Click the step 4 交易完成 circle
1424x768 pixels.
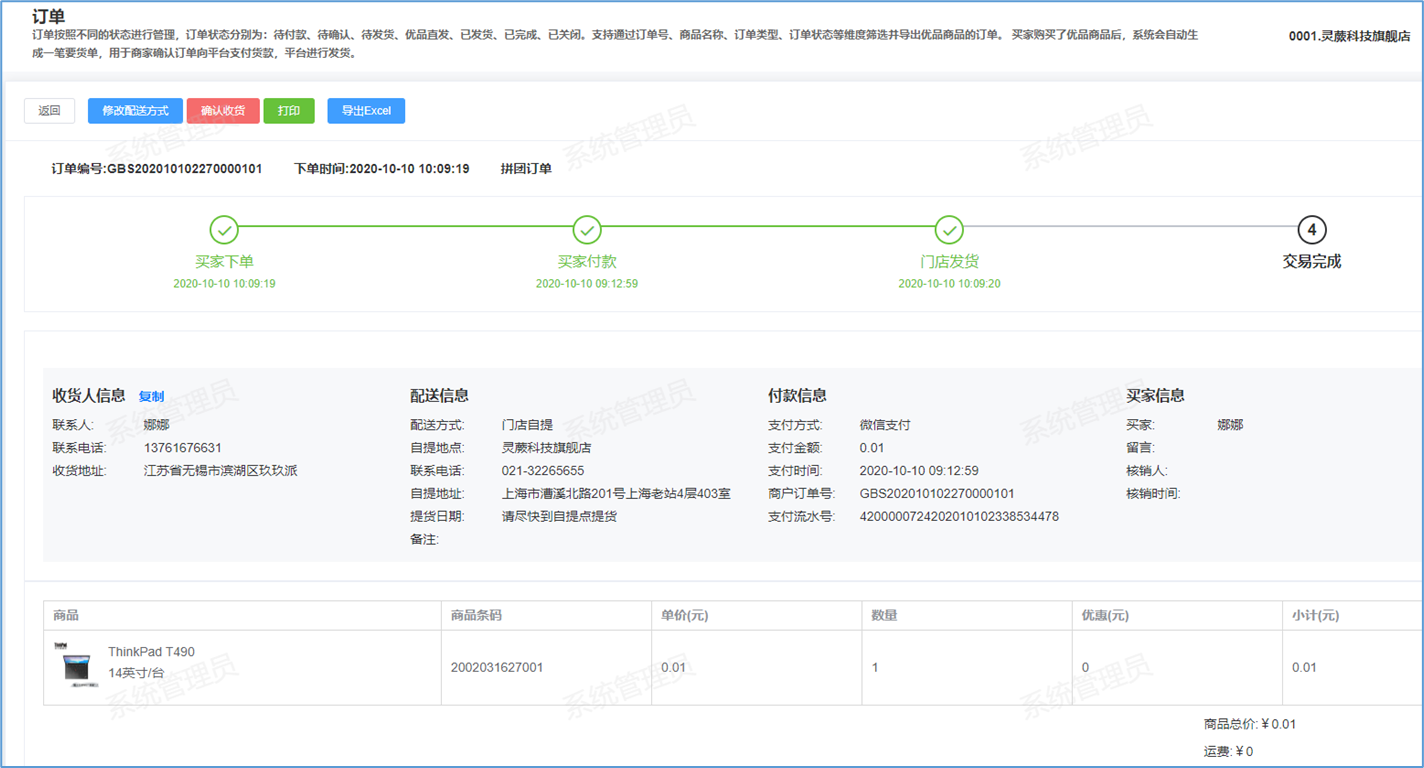[x=1311, y=231]
